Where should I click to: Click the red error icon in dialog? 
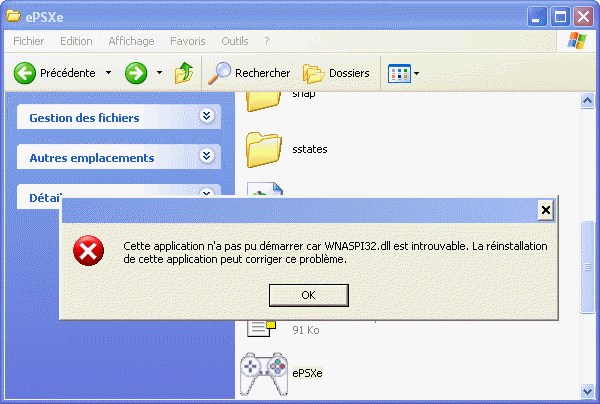[88, 251]
